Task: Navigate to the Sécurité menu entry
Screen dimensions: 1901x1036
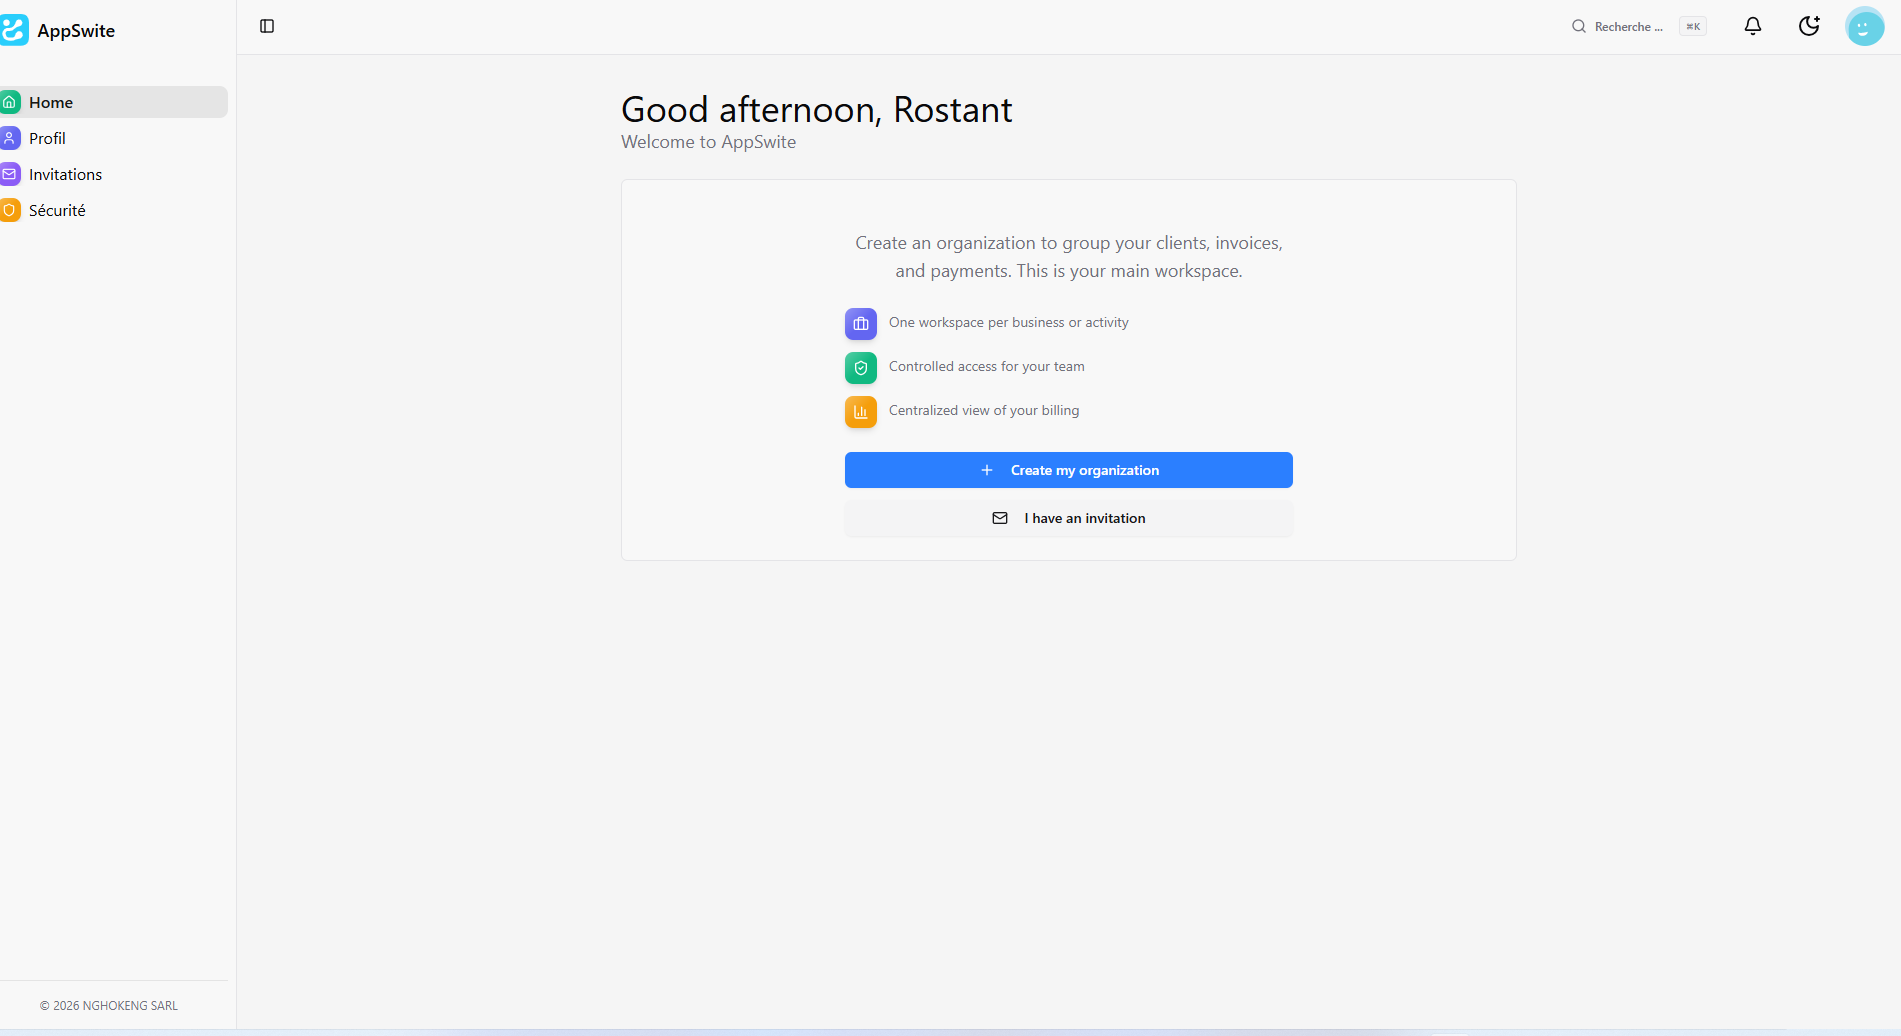Action: pos(57,210)
